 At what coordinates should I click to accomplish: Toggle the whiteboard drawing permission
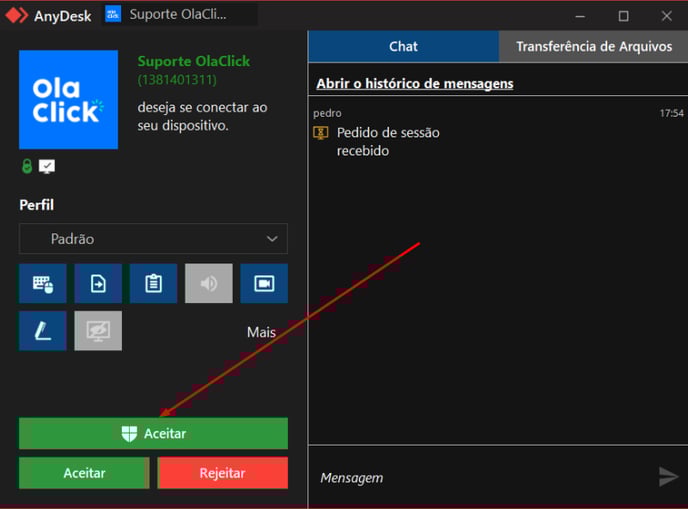pos(43,331)
